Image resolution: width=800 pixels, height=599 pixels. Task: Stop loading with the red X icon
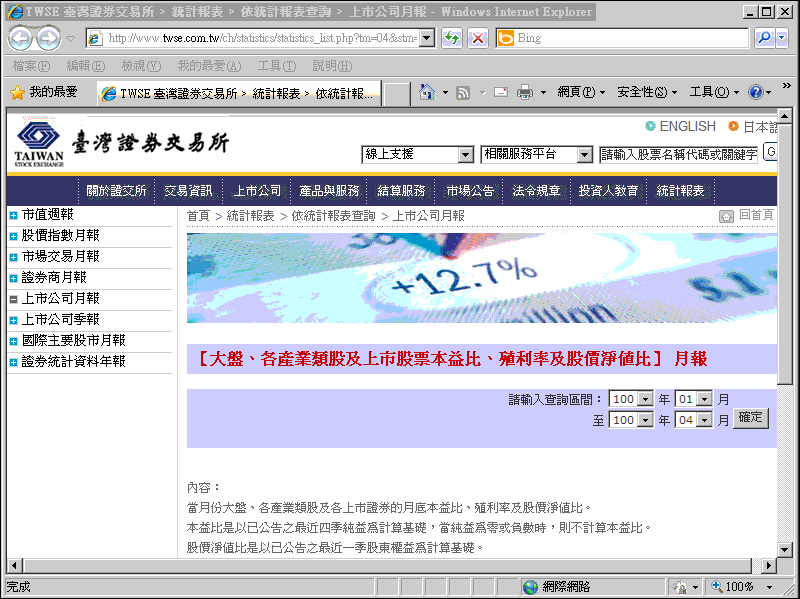point(478,38)
